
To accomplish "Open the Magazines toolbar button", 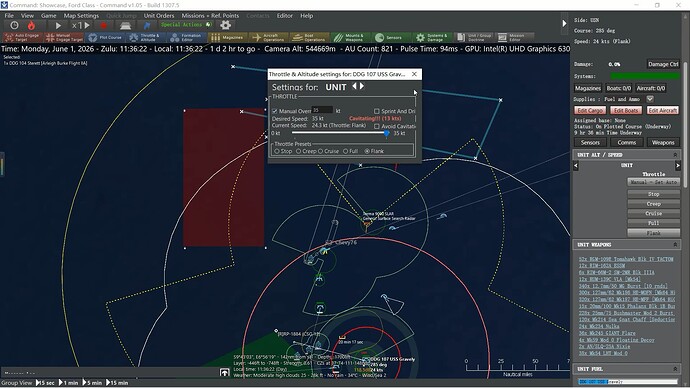I will coord(228,38).
